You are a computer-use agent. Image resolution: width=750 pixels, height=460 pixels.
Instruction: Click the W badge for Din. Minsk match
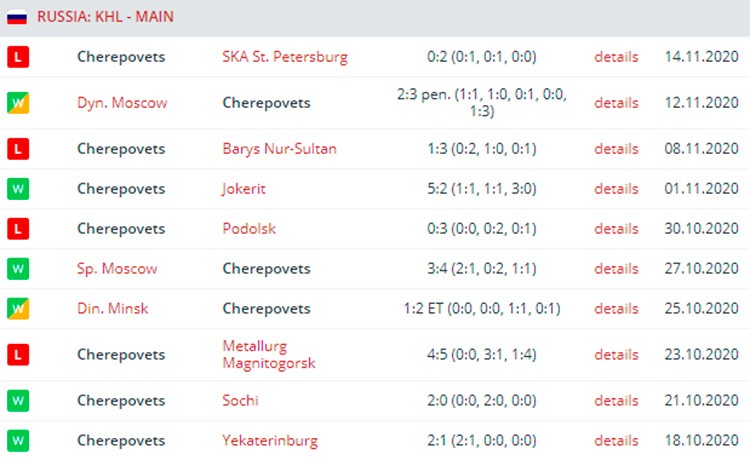(18, 308)
